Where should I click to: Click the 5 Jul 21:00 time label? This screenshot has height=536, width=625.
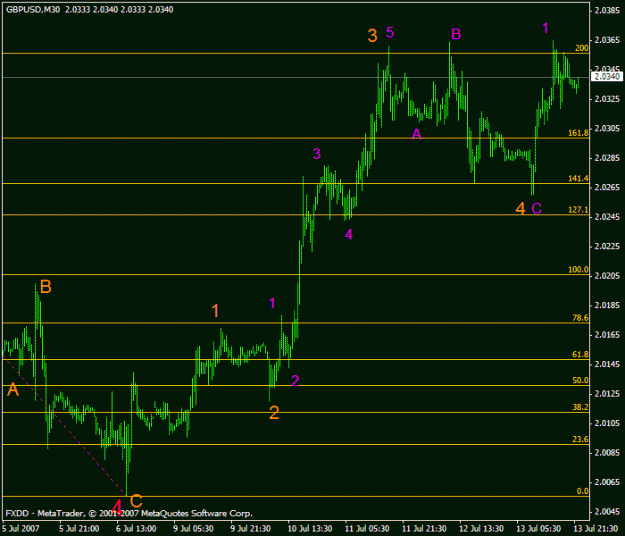pos(79,529)
